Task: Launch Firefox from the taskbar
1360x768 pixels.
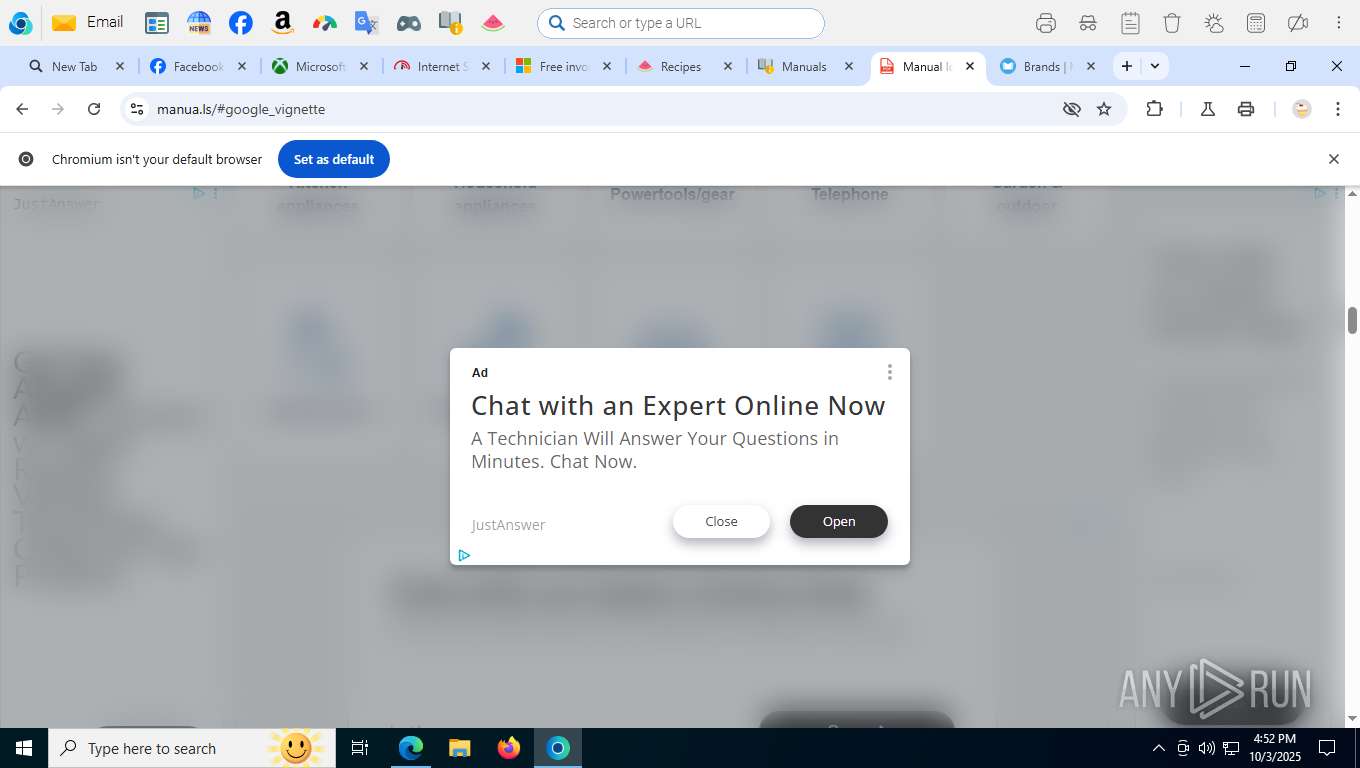Action: (509, 748)
